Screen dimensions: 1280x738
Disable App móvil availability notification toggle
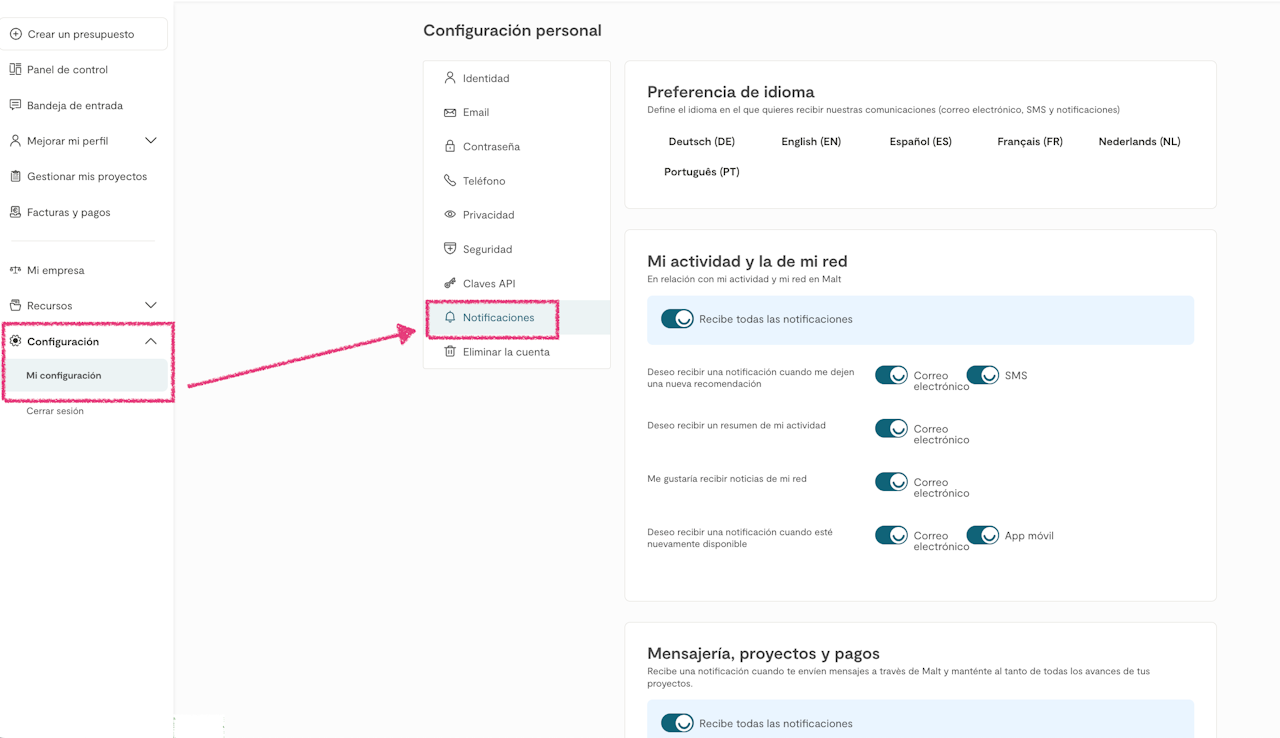983,535
